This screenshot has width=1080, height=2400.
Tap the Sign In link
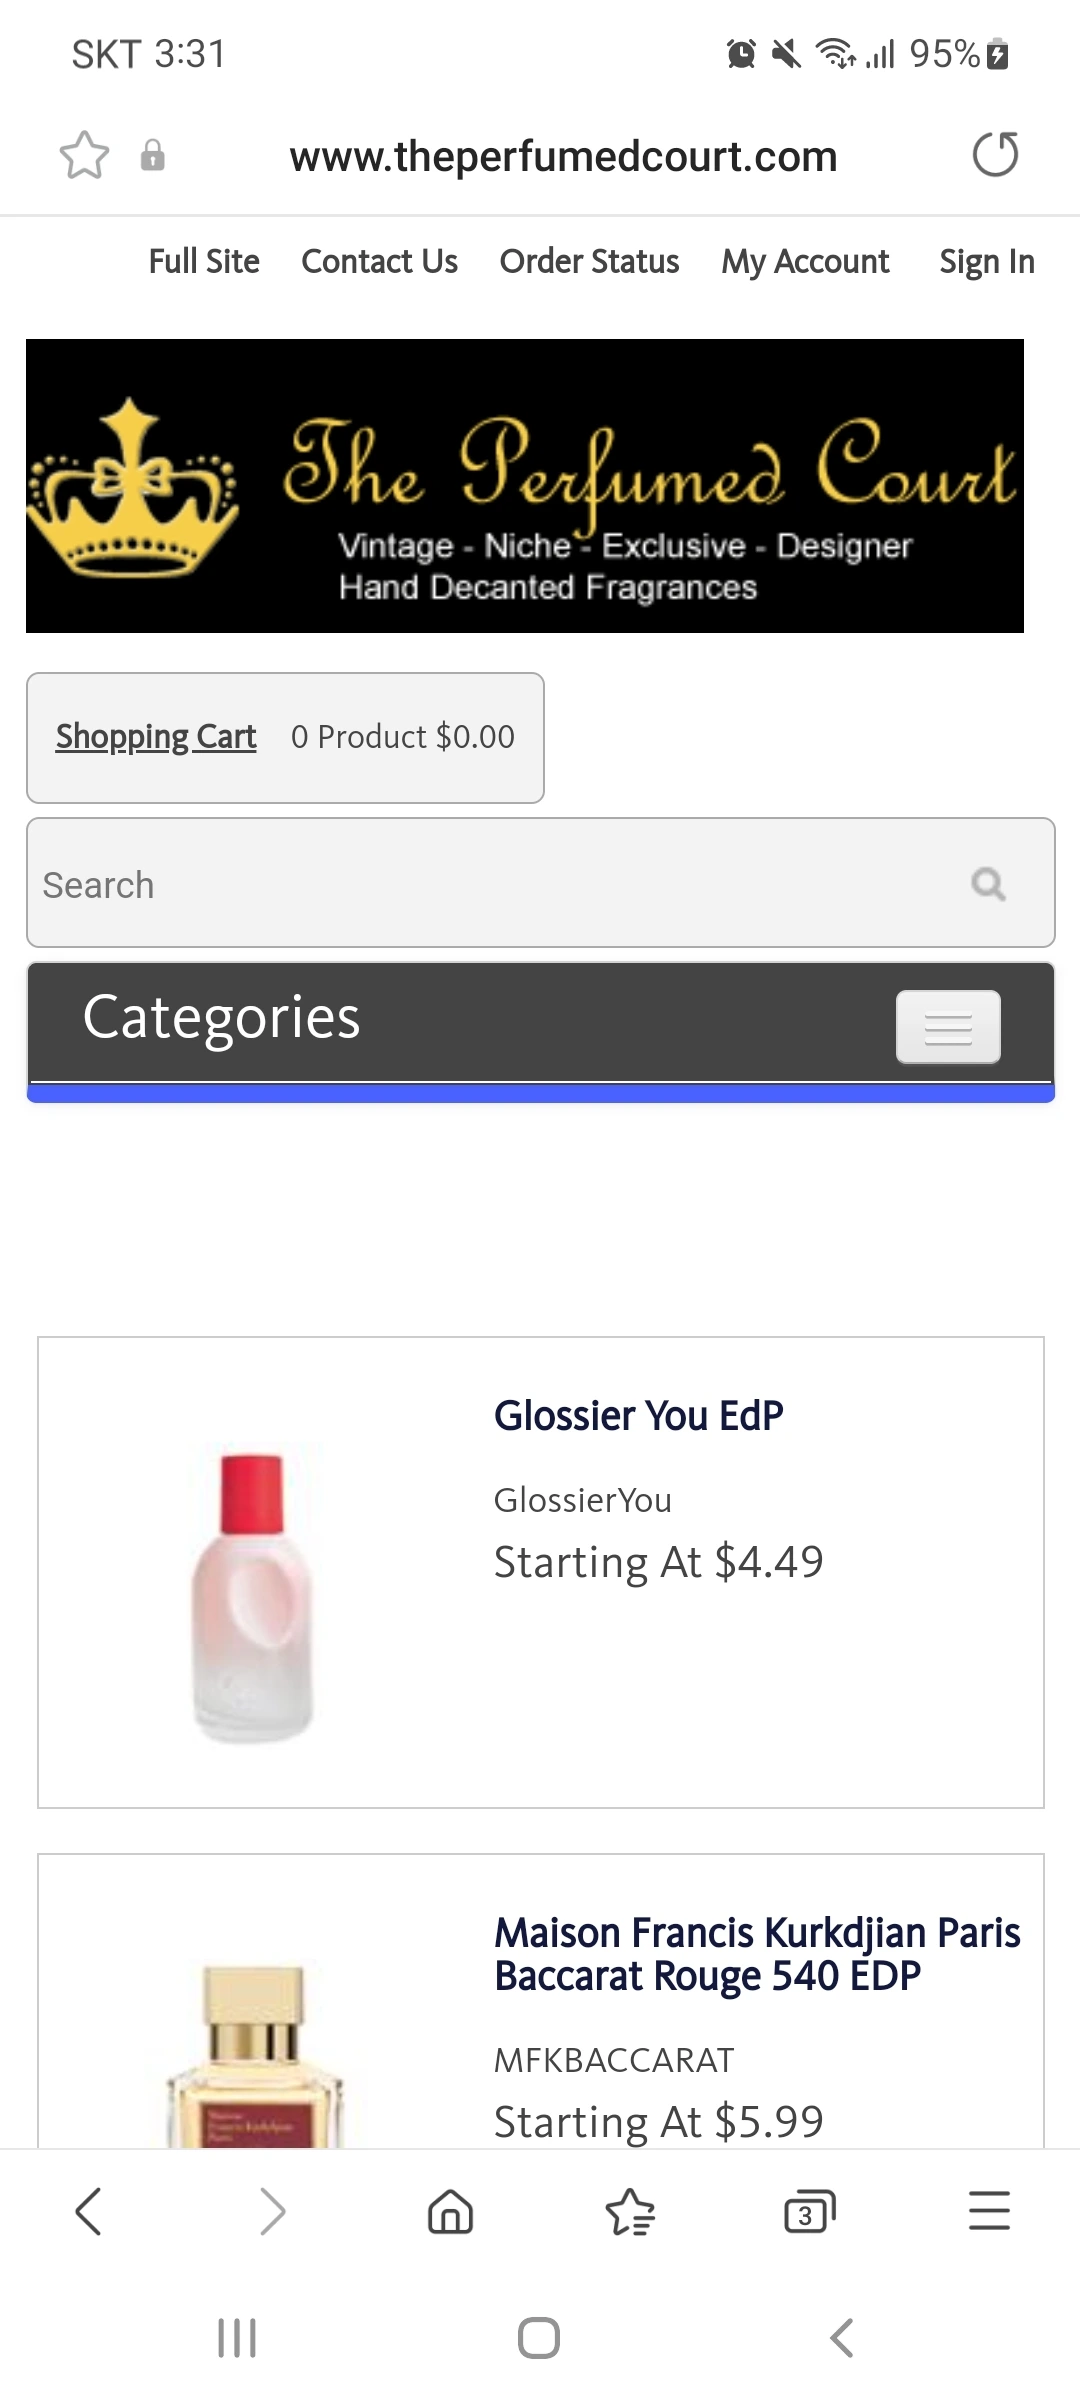986,262
